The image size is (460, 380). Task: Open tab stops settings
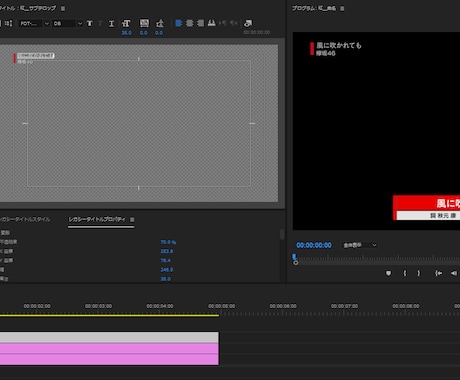(x=211, y=23)
